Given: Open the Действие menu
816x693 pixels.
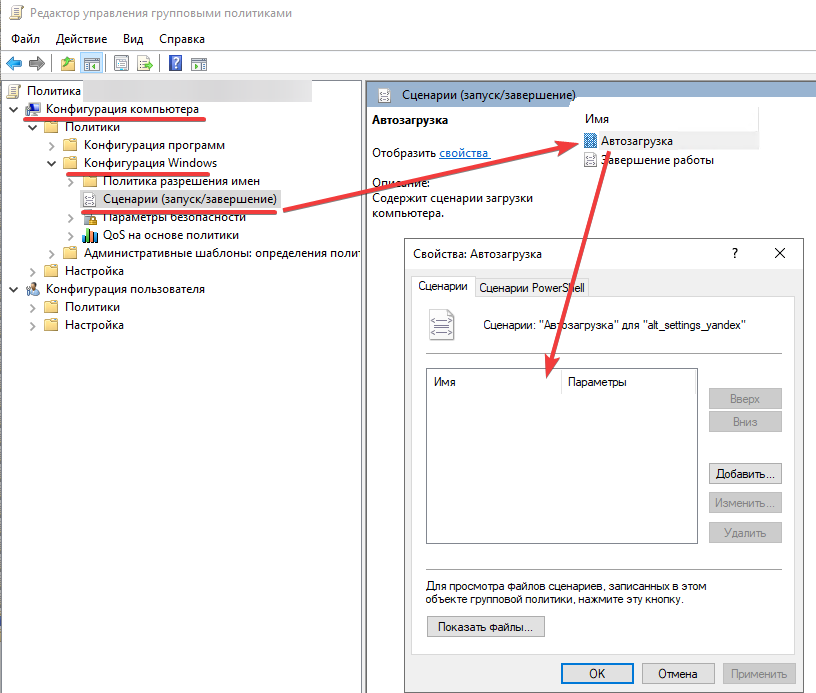Looking at the screenshot, I should point(82,39).
